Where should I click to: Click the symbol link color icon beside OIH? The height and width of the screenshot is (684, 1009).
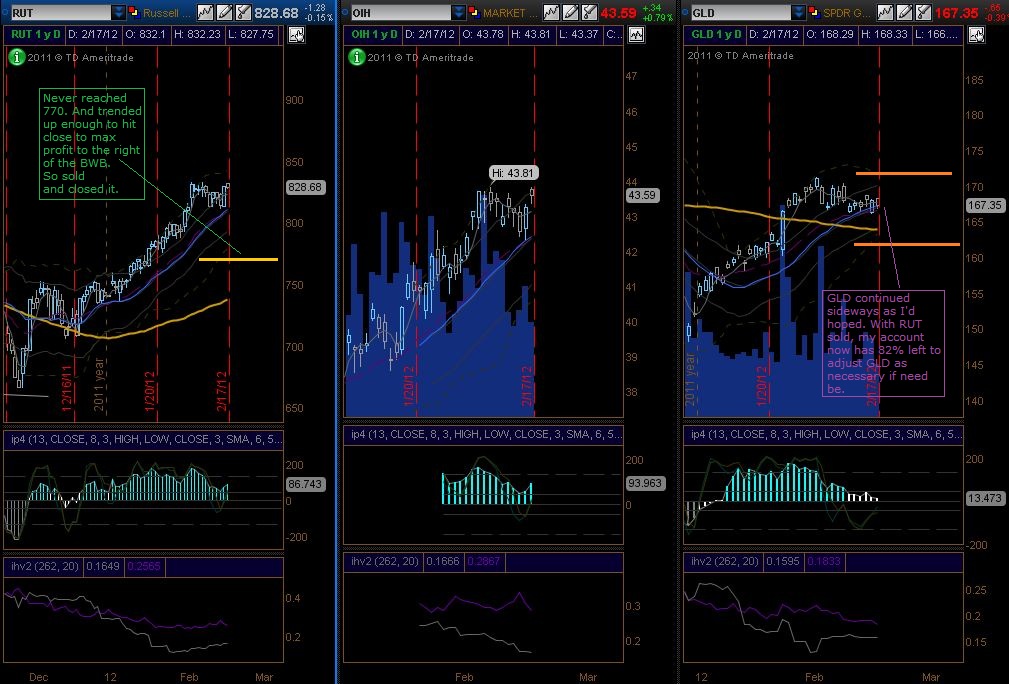click(474, 12)
